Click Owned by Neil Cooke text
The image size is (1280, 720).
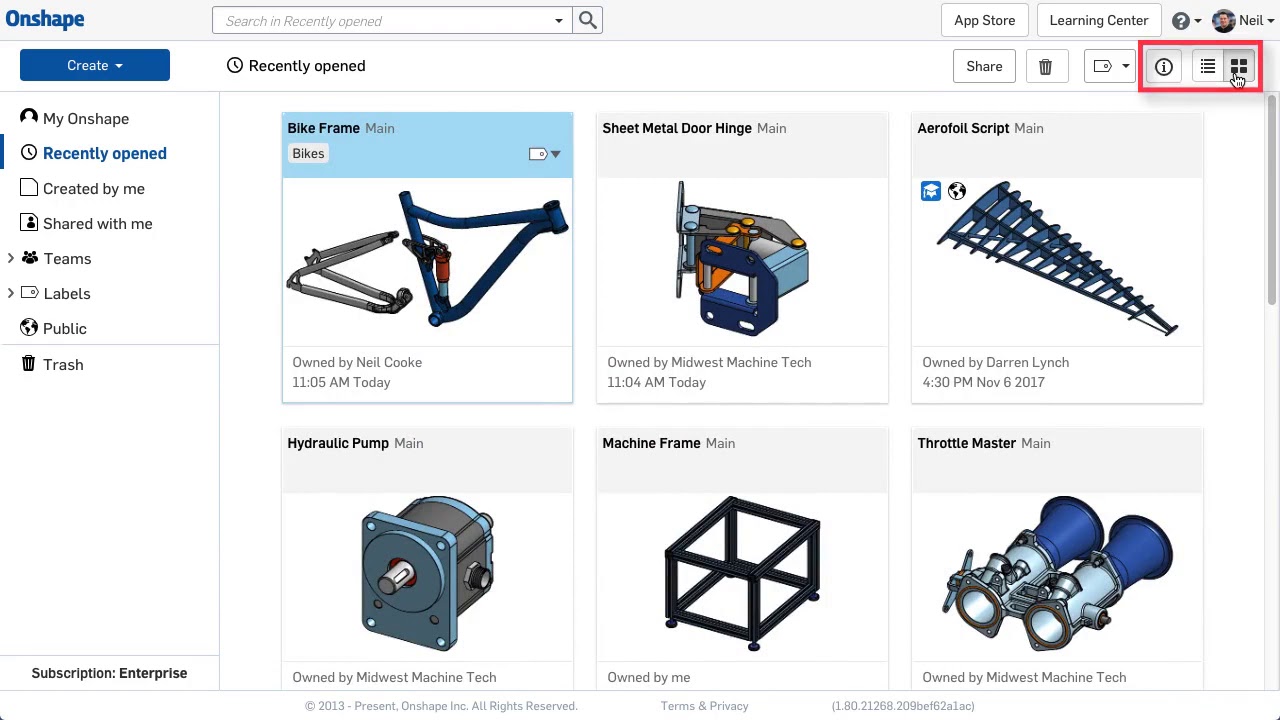coord(357,362)
